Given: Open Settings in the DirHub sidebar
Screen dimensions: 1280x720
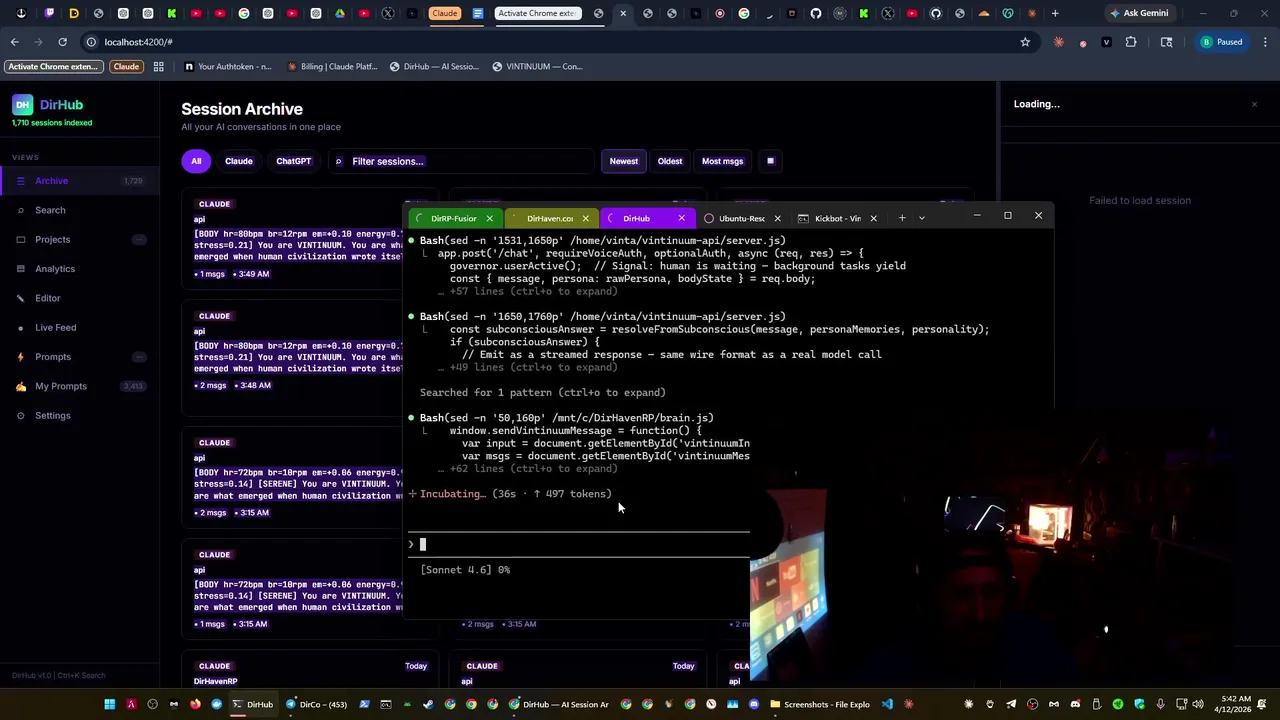Looking at the screenshot, I should (79, 415).
